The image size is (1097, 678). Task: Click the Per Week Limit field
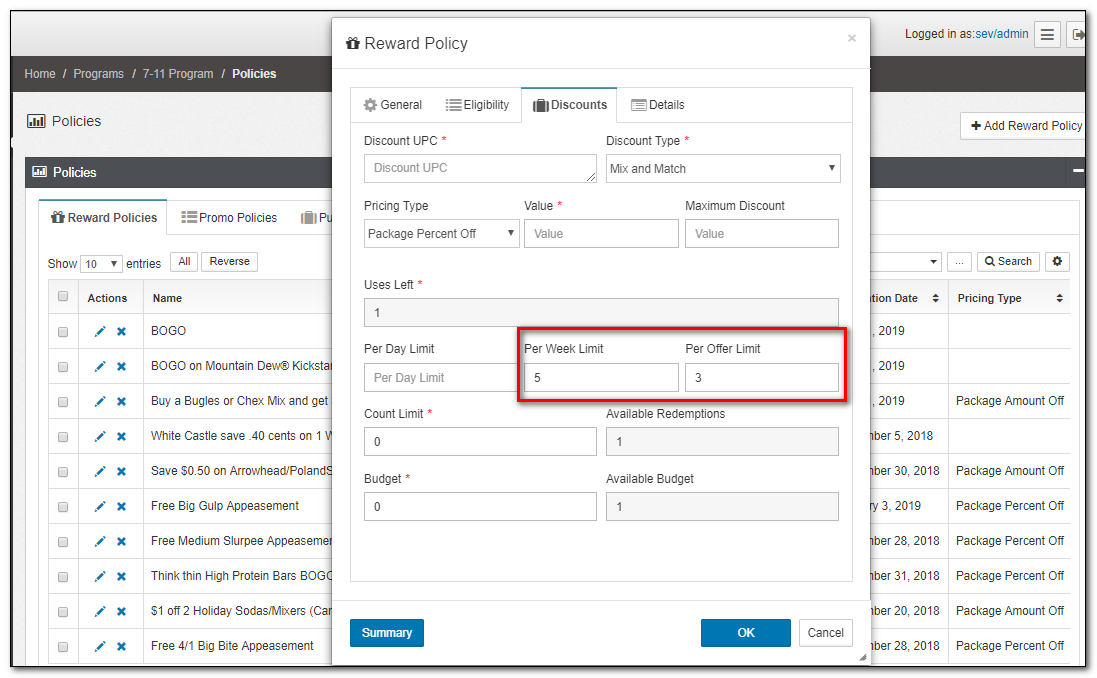[601, 378]
